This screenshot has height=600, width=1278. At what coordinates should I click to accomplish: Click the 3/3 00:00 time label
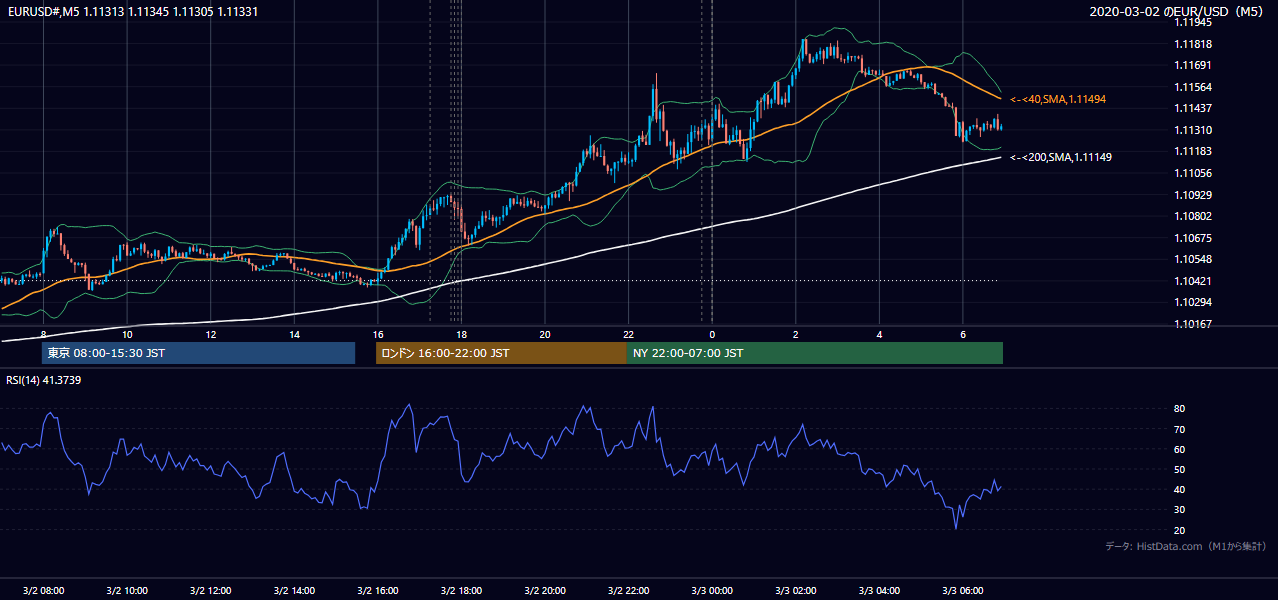point(712,590)
